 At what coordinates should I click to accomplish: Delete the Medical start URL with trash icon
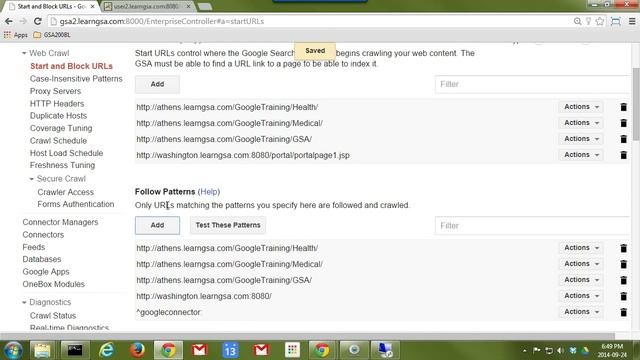[x=623, y=123]
